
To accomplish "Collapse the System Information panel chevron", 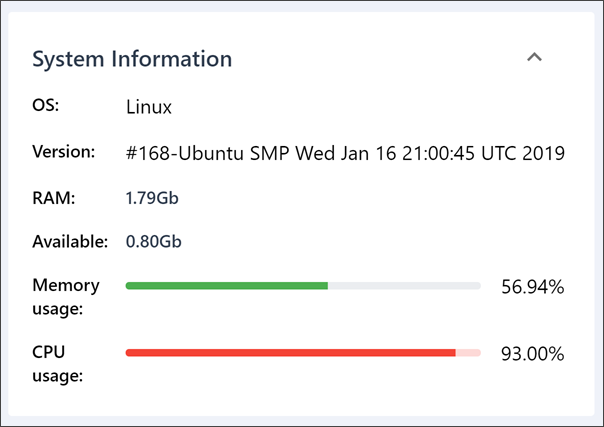I will (x=535, y=57).
